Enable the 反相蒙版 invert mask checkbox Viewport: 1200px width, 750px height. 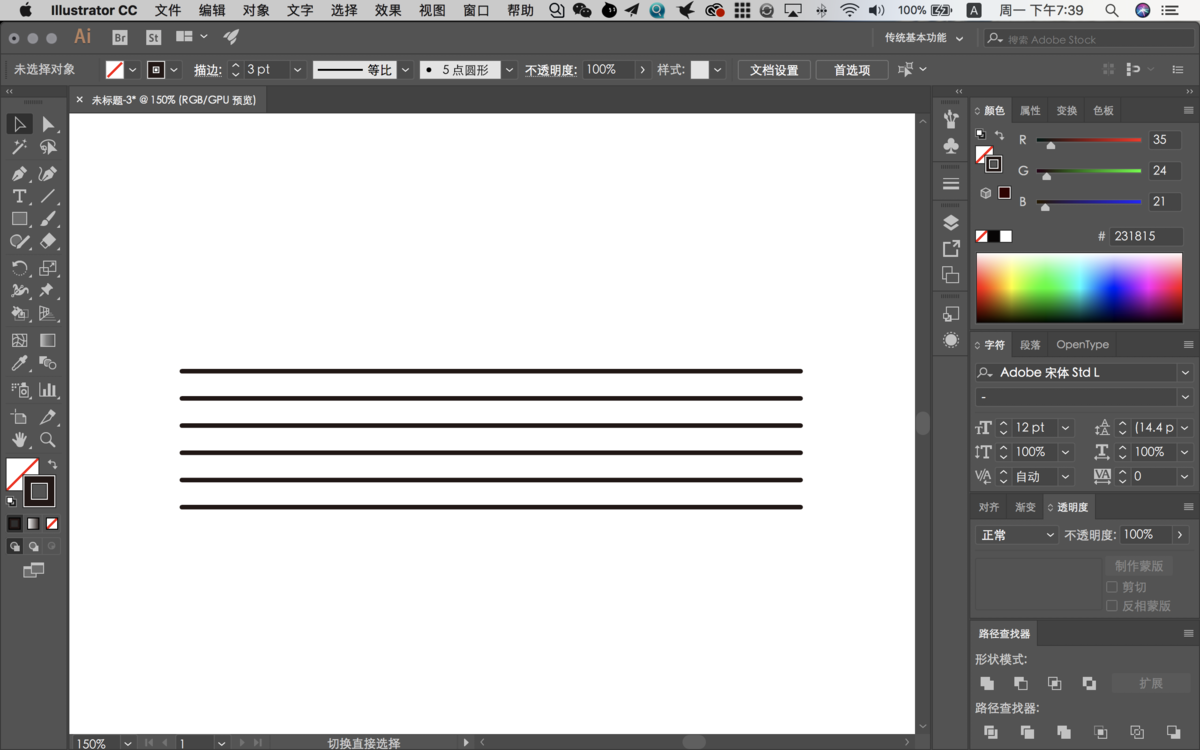pos(1112,606)
